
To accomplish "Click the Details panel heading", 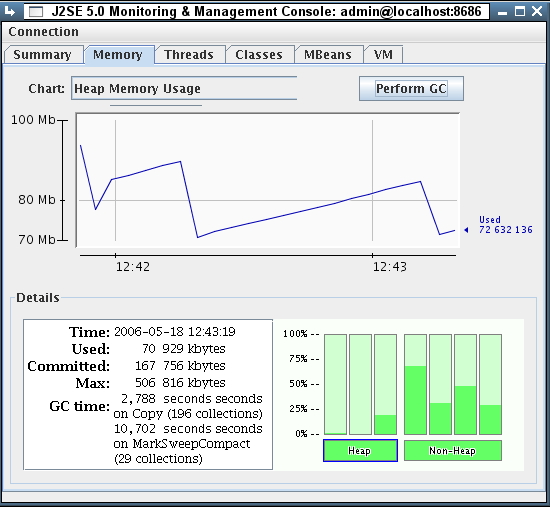I will point(38,298).
